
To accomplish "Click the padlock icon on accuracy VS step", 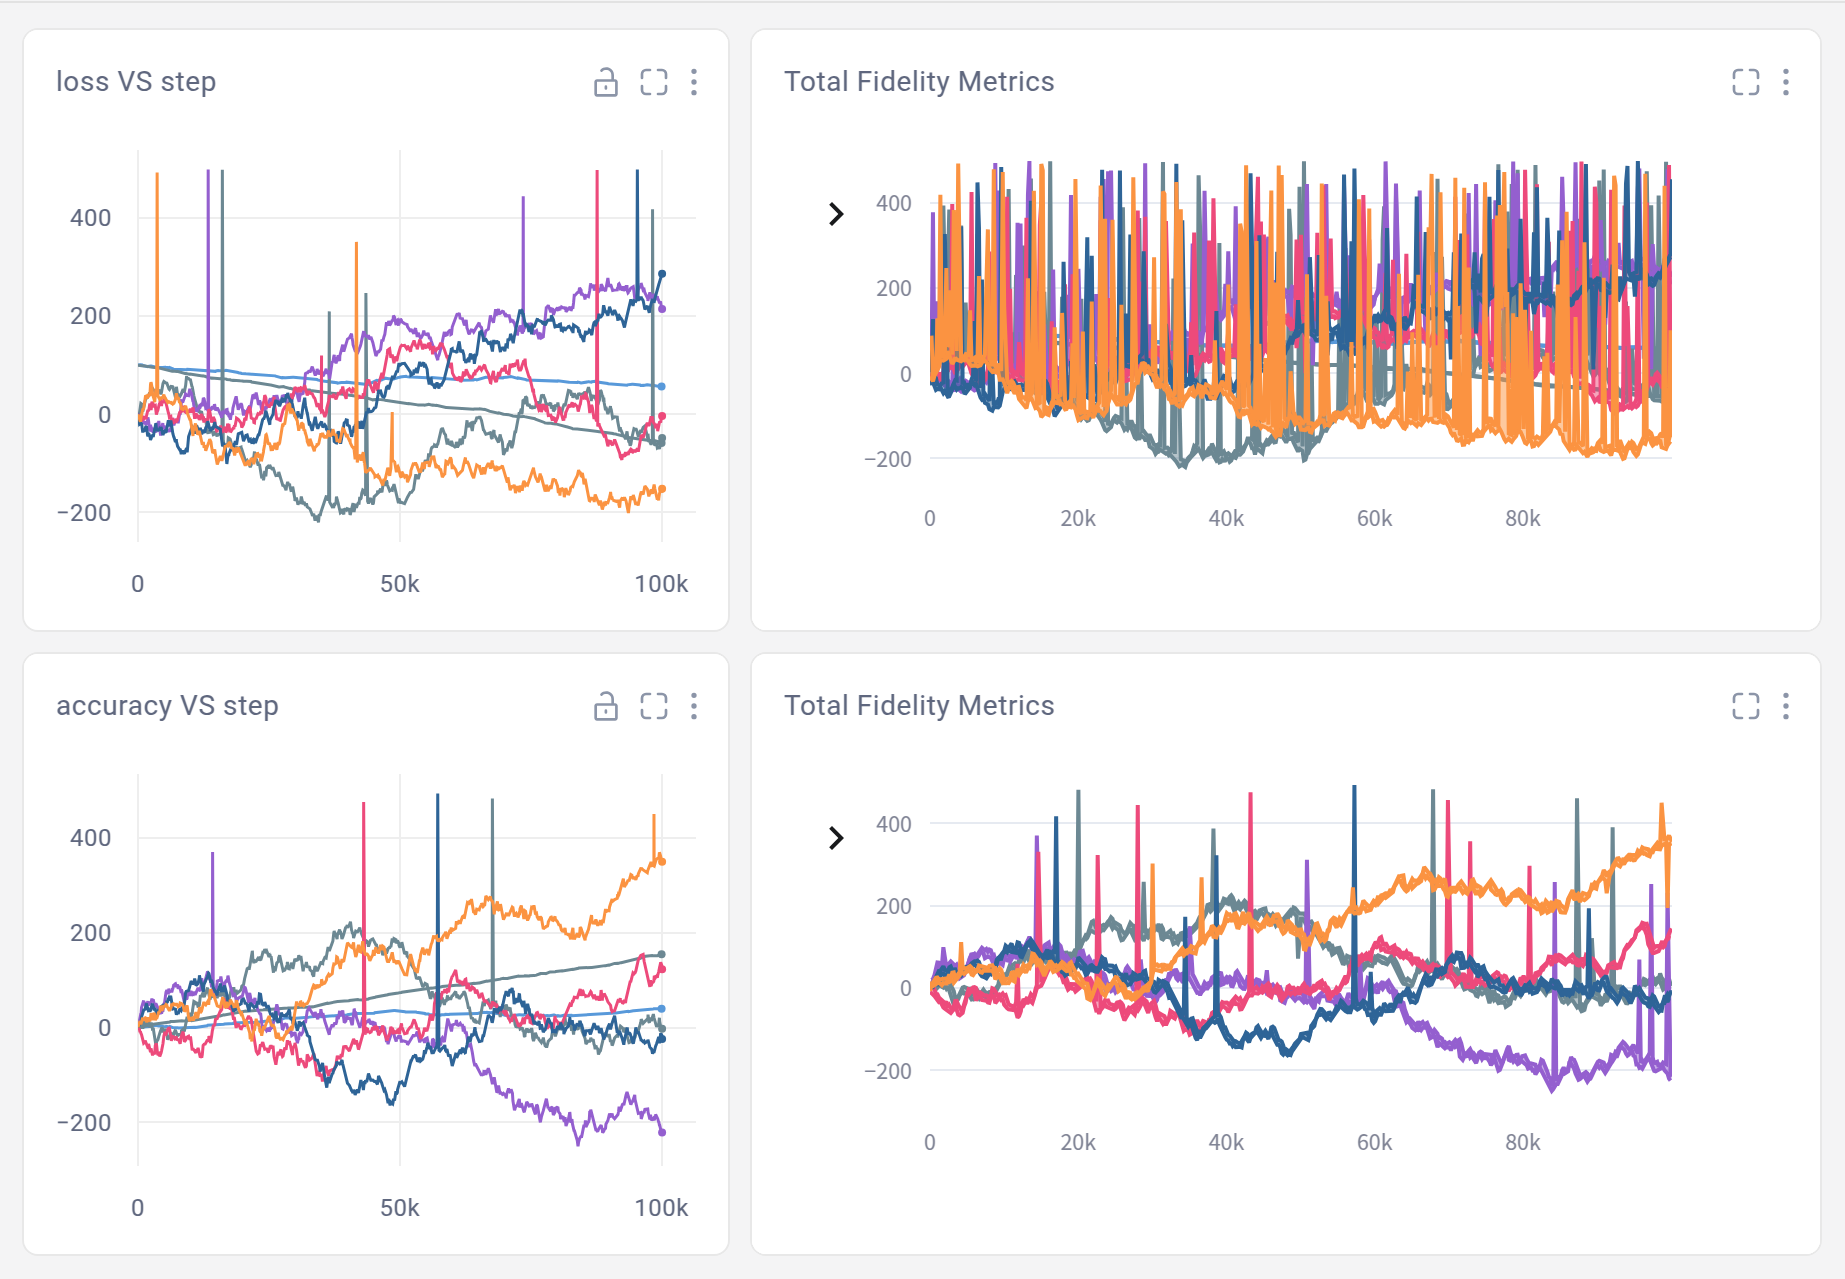I will (x=606, y=706).
